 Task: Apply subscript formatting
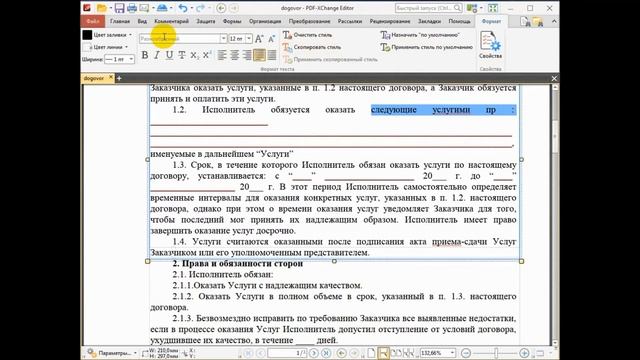tap(194, 55)
